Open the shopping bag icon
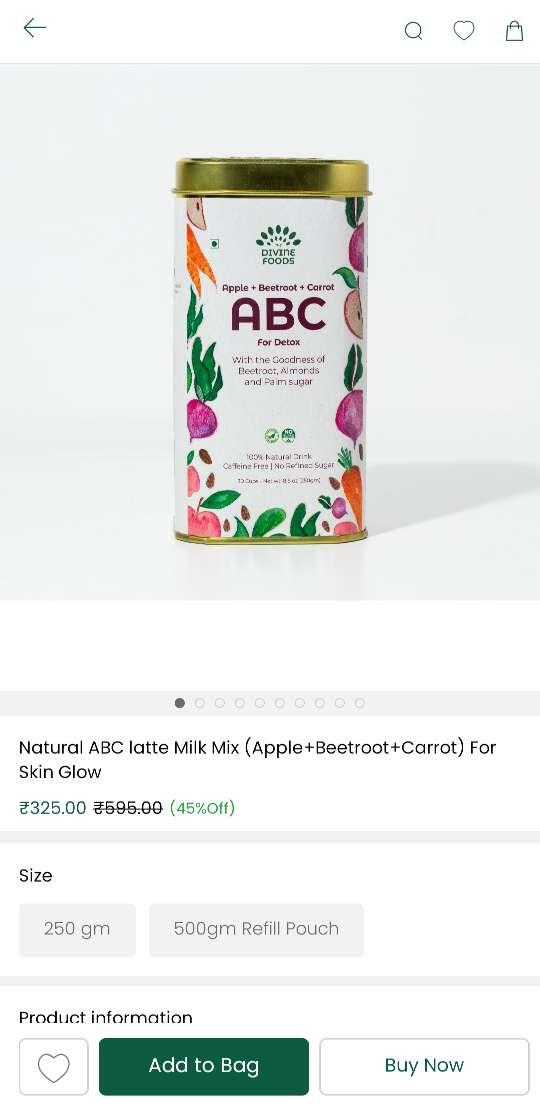Viewport: 540px width, 1110px height. [x=515, y=30]
